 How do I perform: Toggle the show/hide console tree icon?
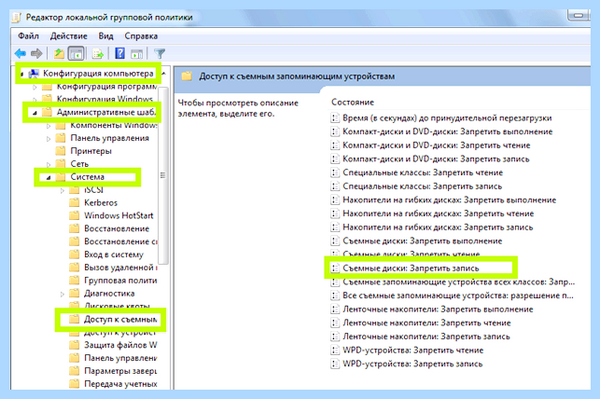point(76,54)
